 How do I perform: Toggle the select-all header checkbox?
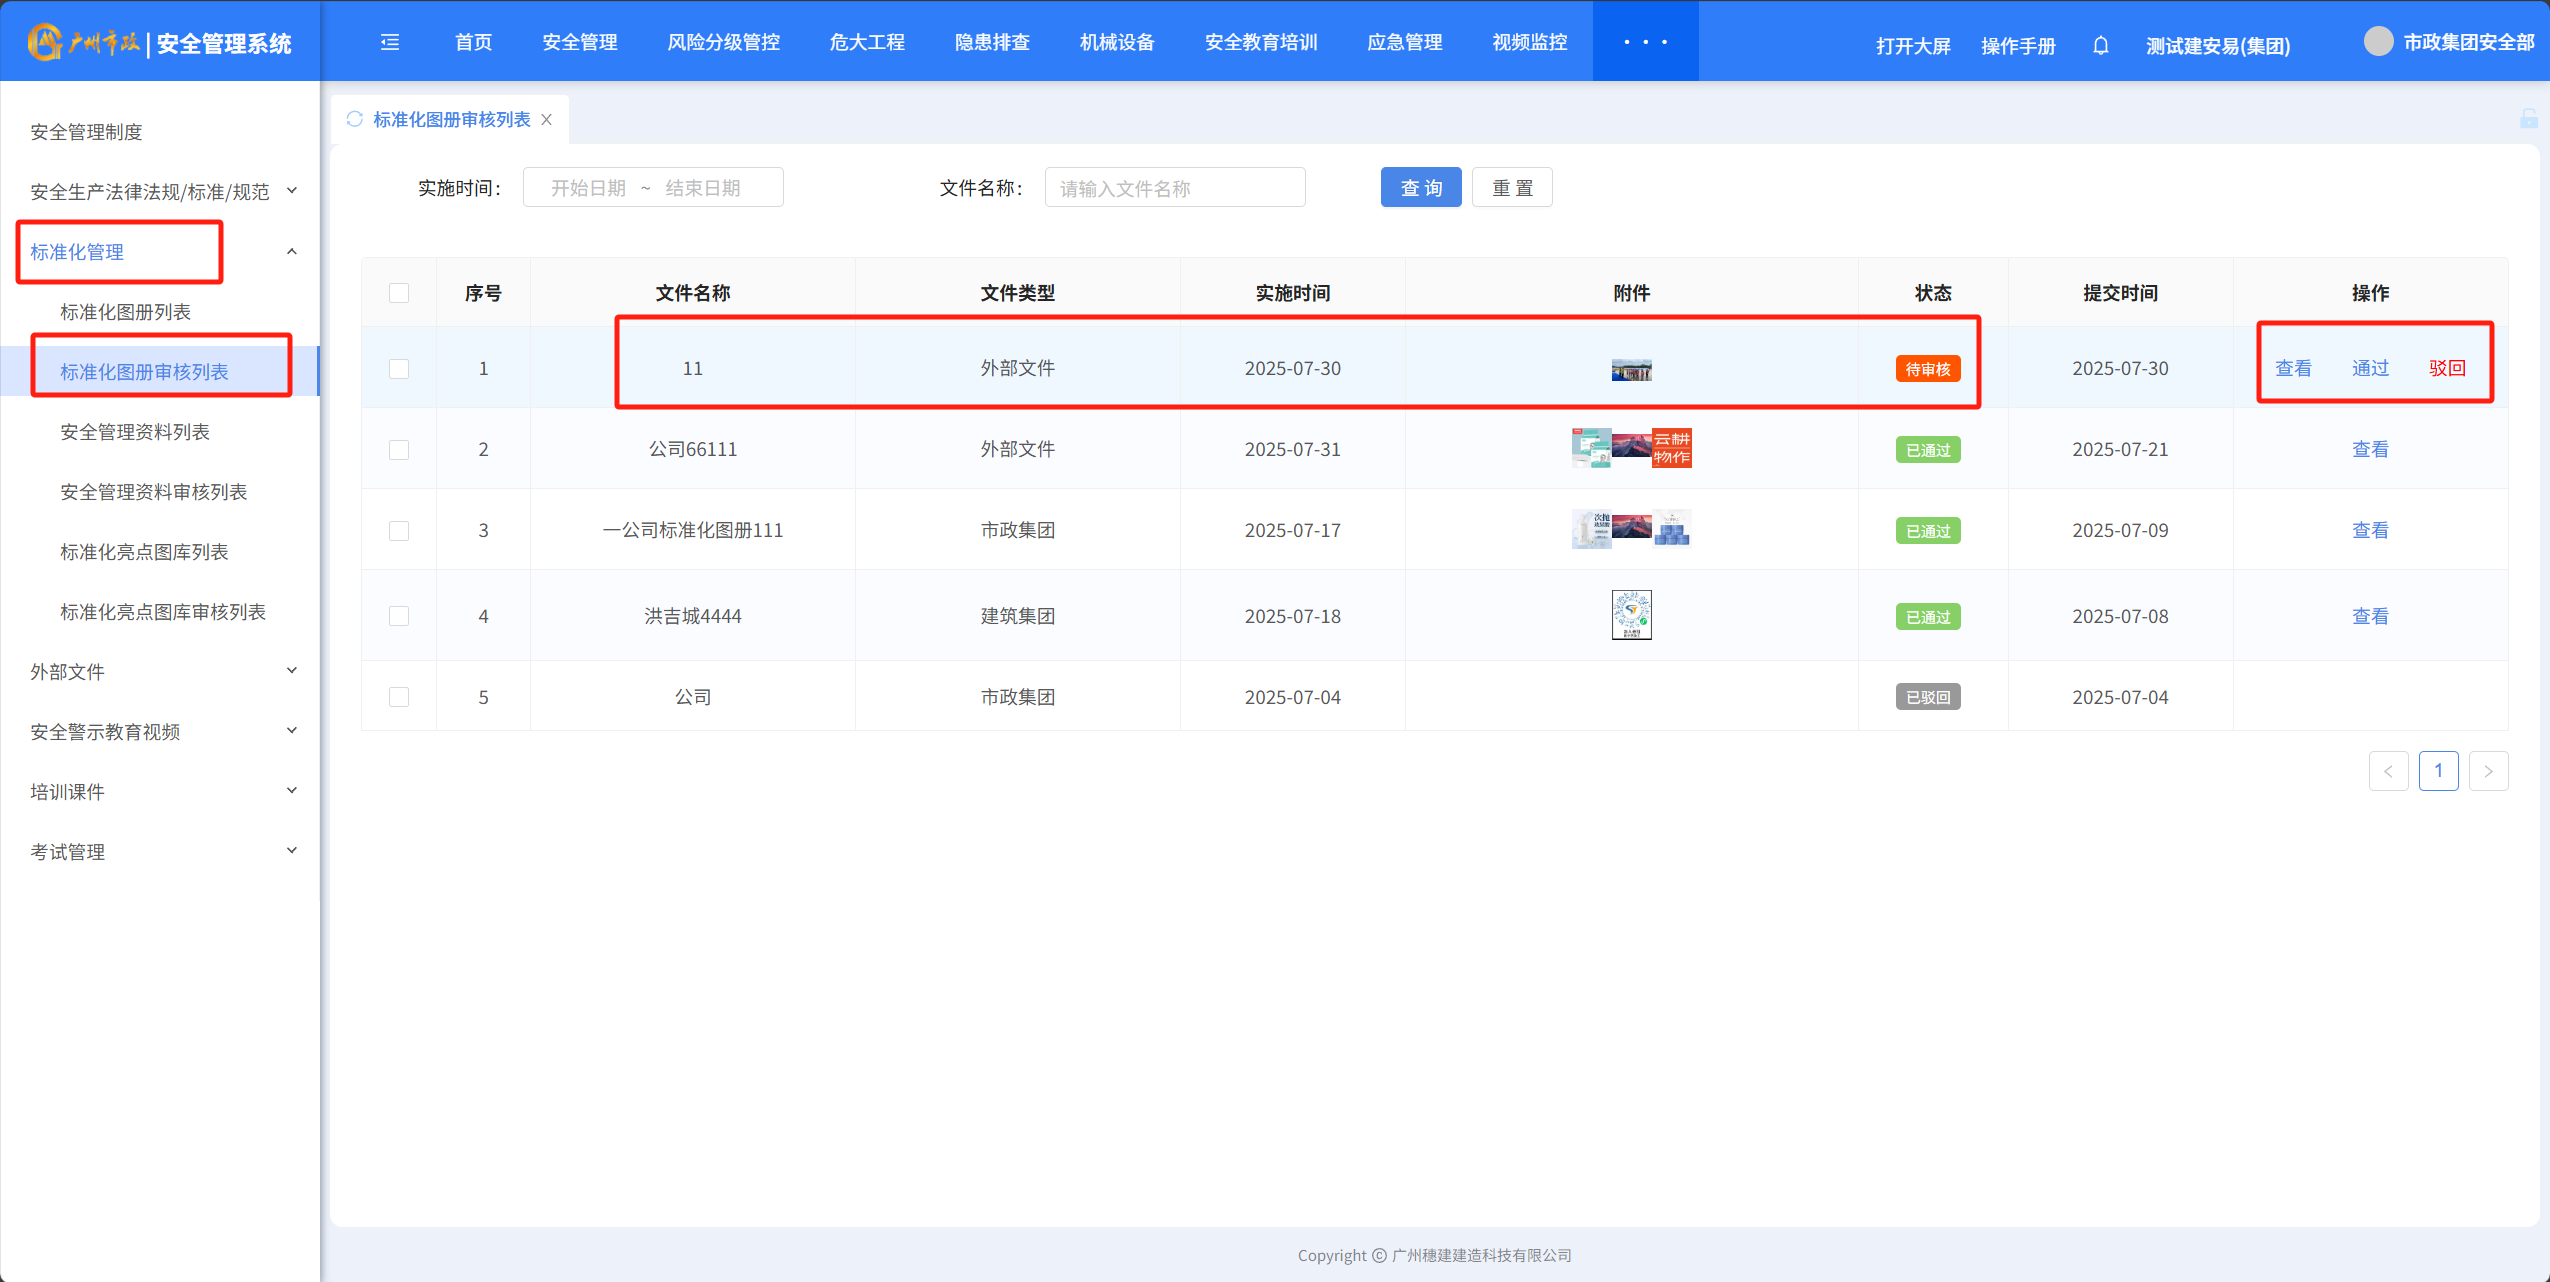click(399, 293)
